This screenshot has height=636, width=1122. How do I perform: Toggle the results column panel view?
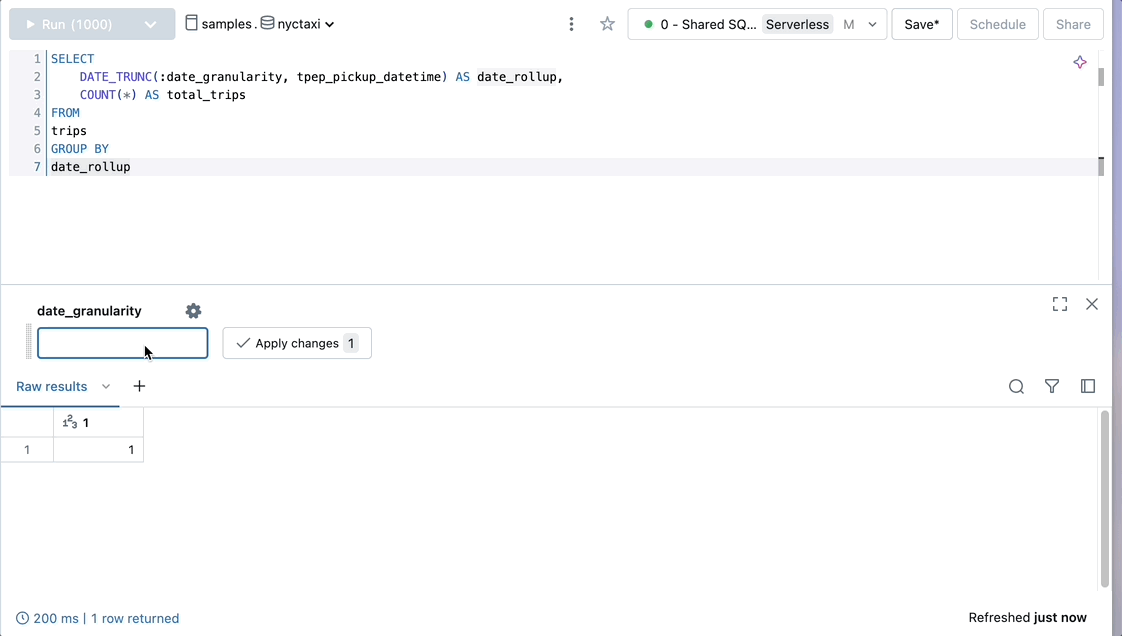[1088, 386]
